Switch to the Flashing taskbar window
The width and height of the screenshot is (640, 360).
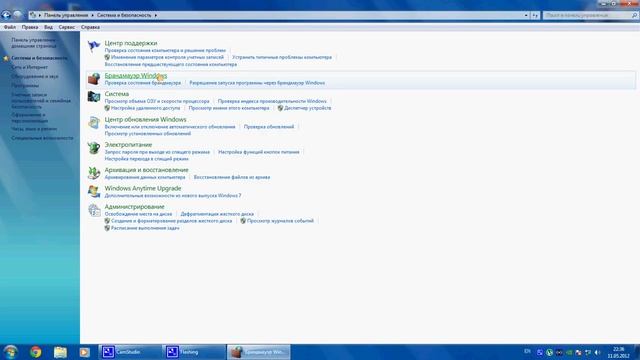[x=194, y=352]
